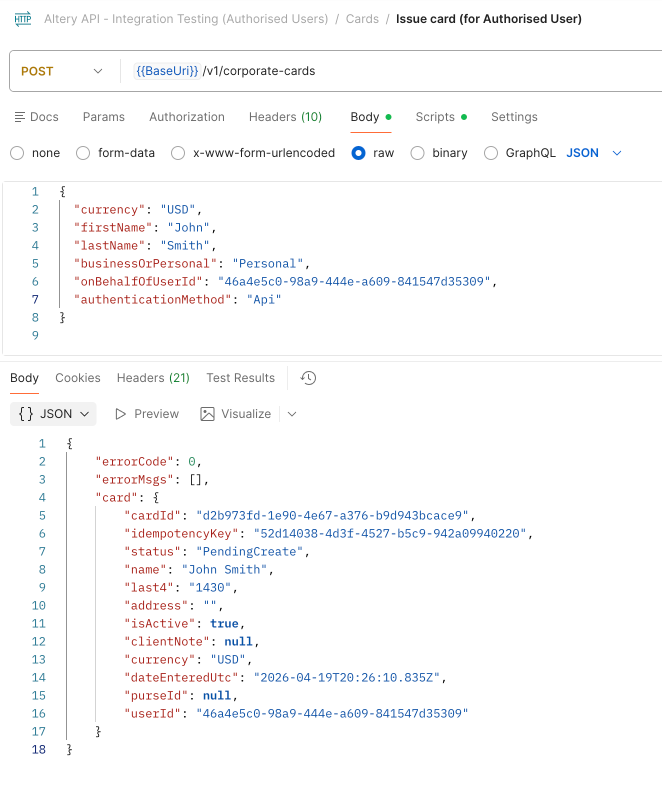Click the address empty string response line
Image resolution: width=662 pixels, height=786 pixels.
[173, 606]
